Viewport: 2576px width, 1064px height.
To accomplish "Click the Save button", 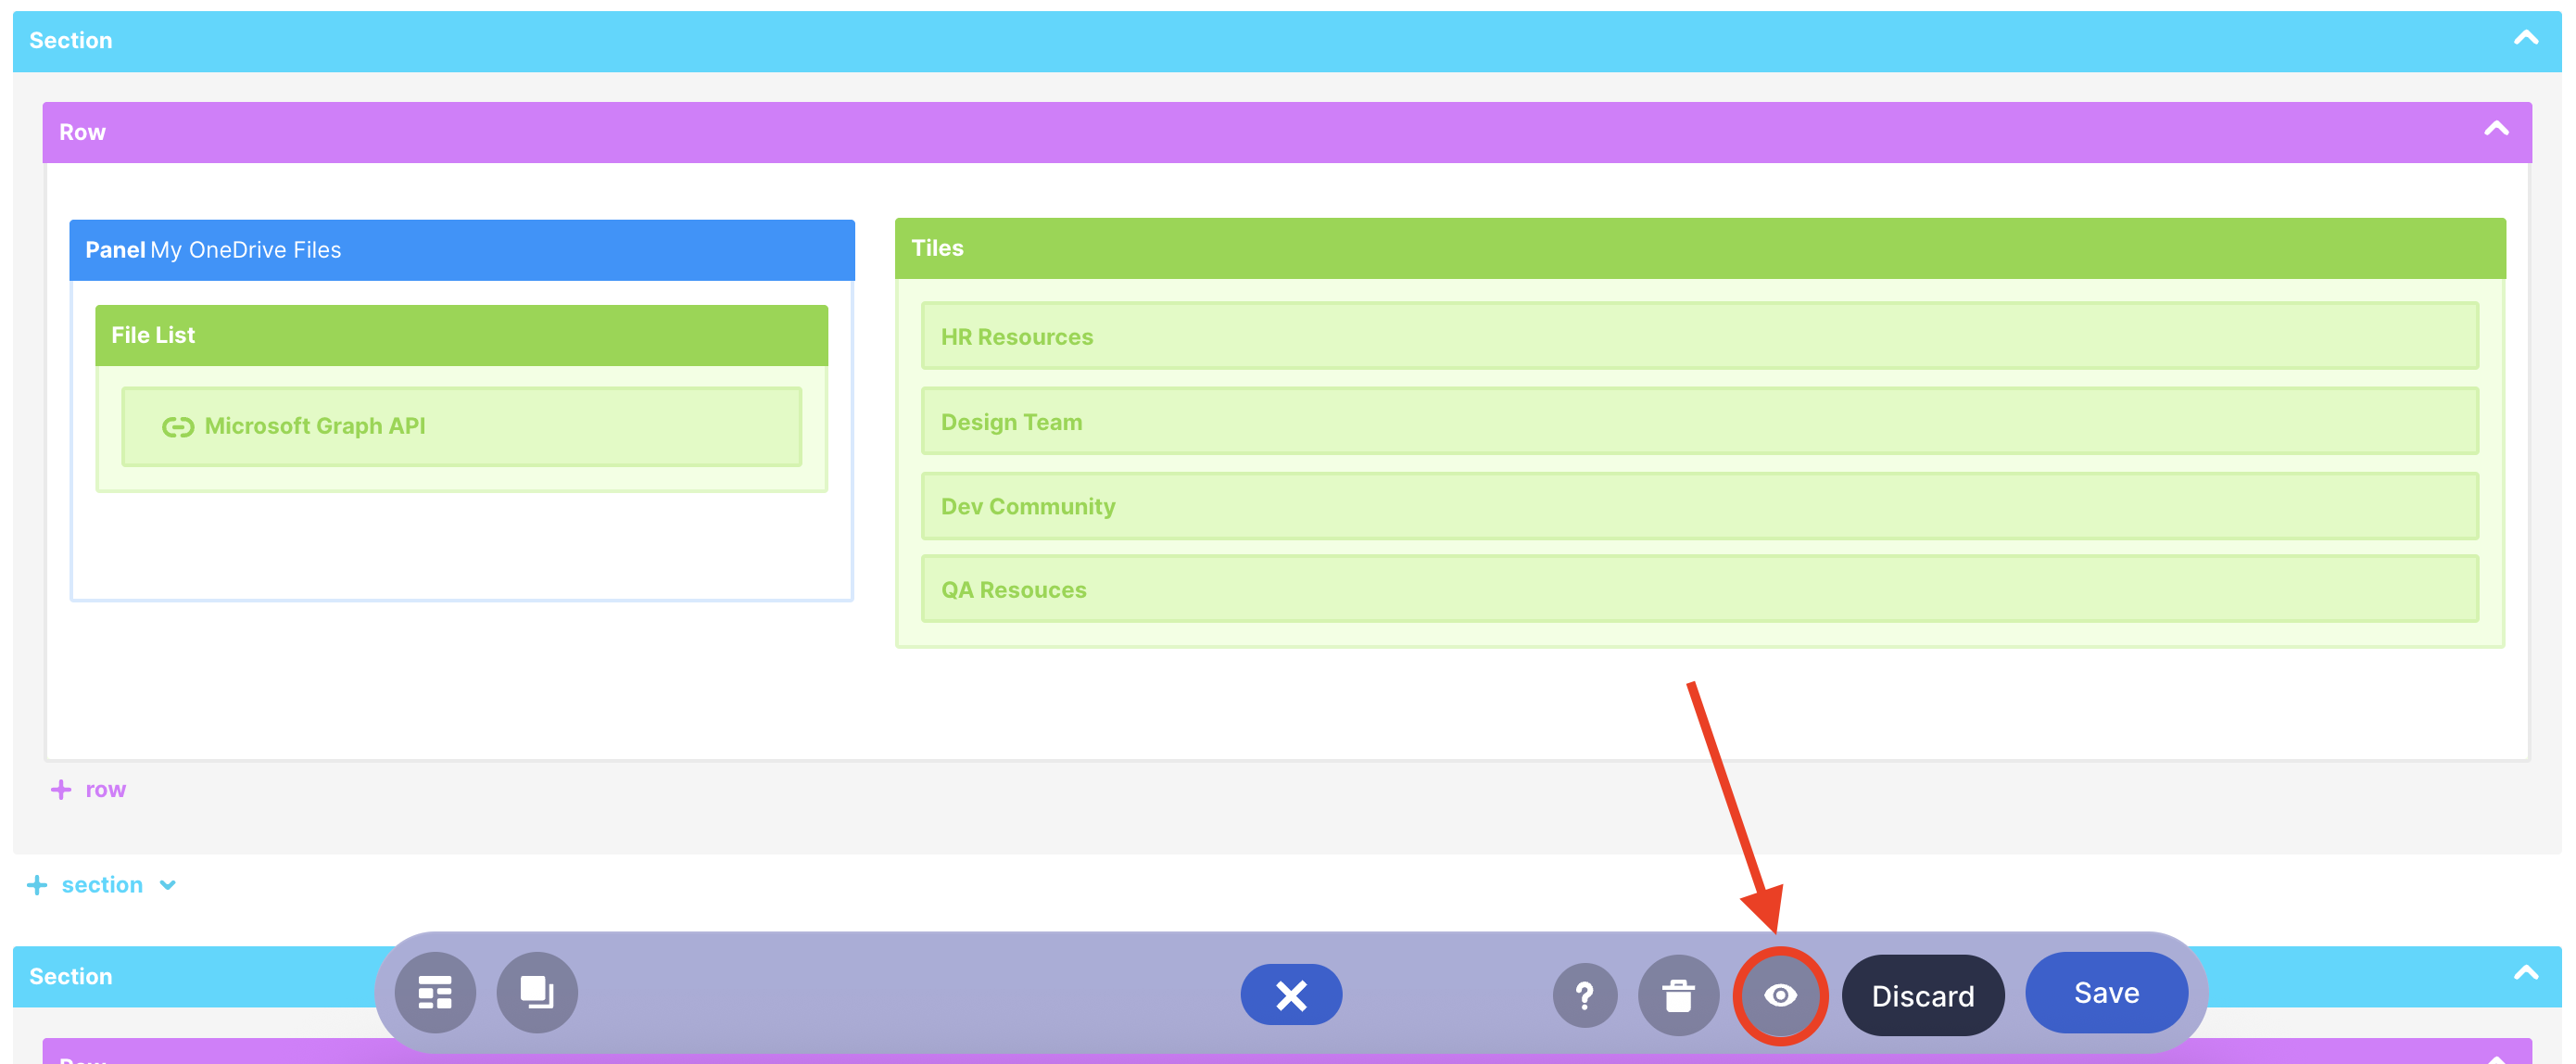I will click(x=2106, y=992).
